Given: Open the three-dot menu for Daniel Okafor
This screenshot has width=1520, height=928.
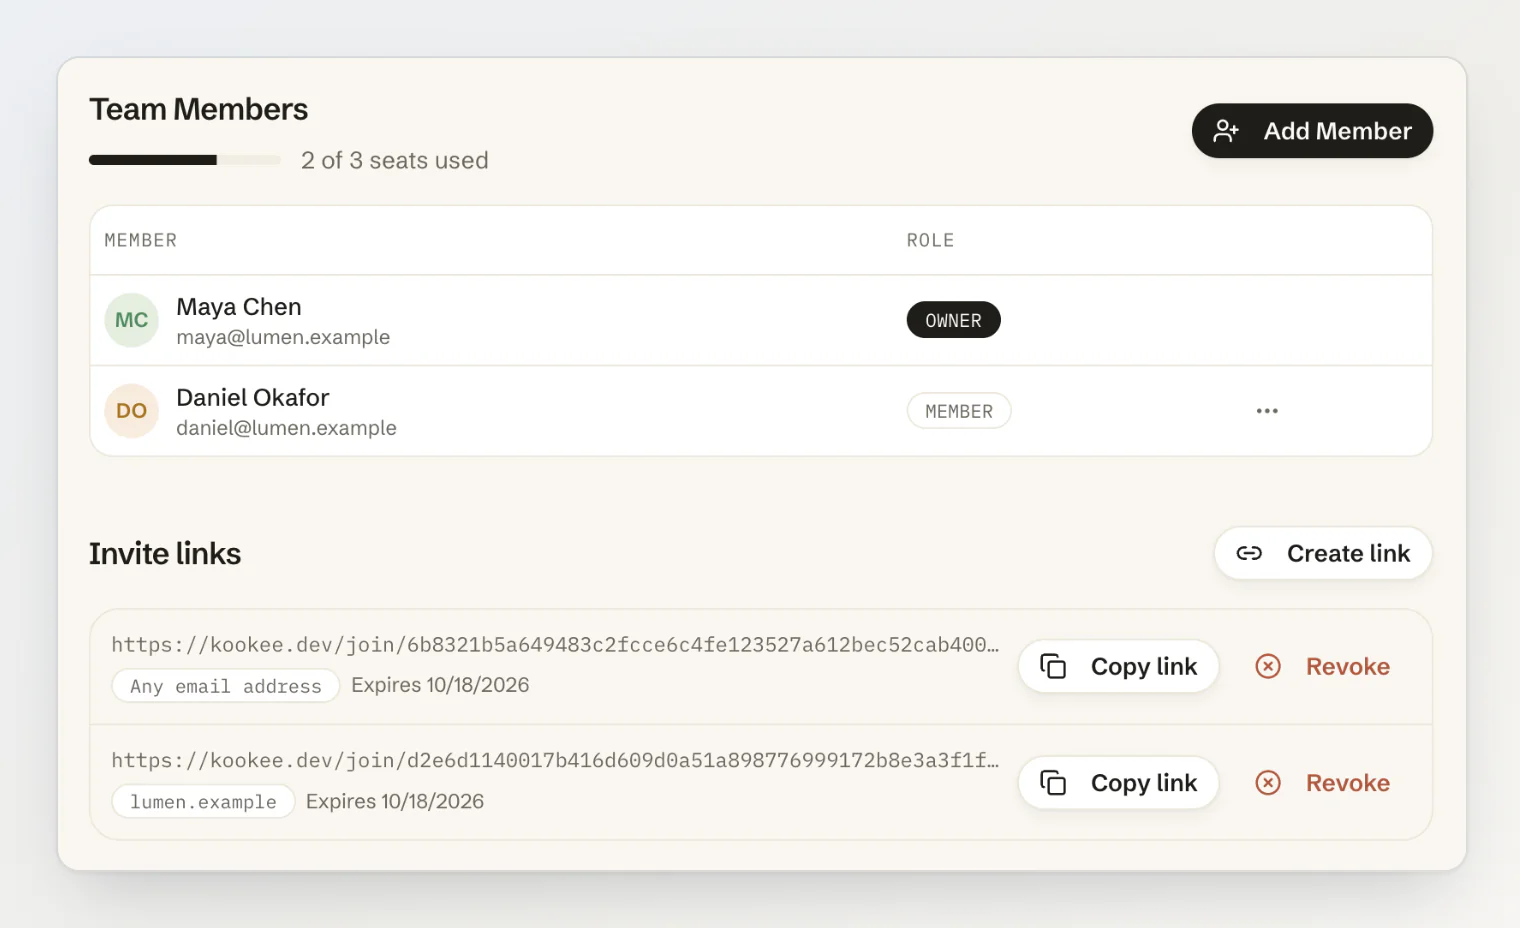Looking at the screenshot, I should pyautogui.click(x=1267, y=411).
